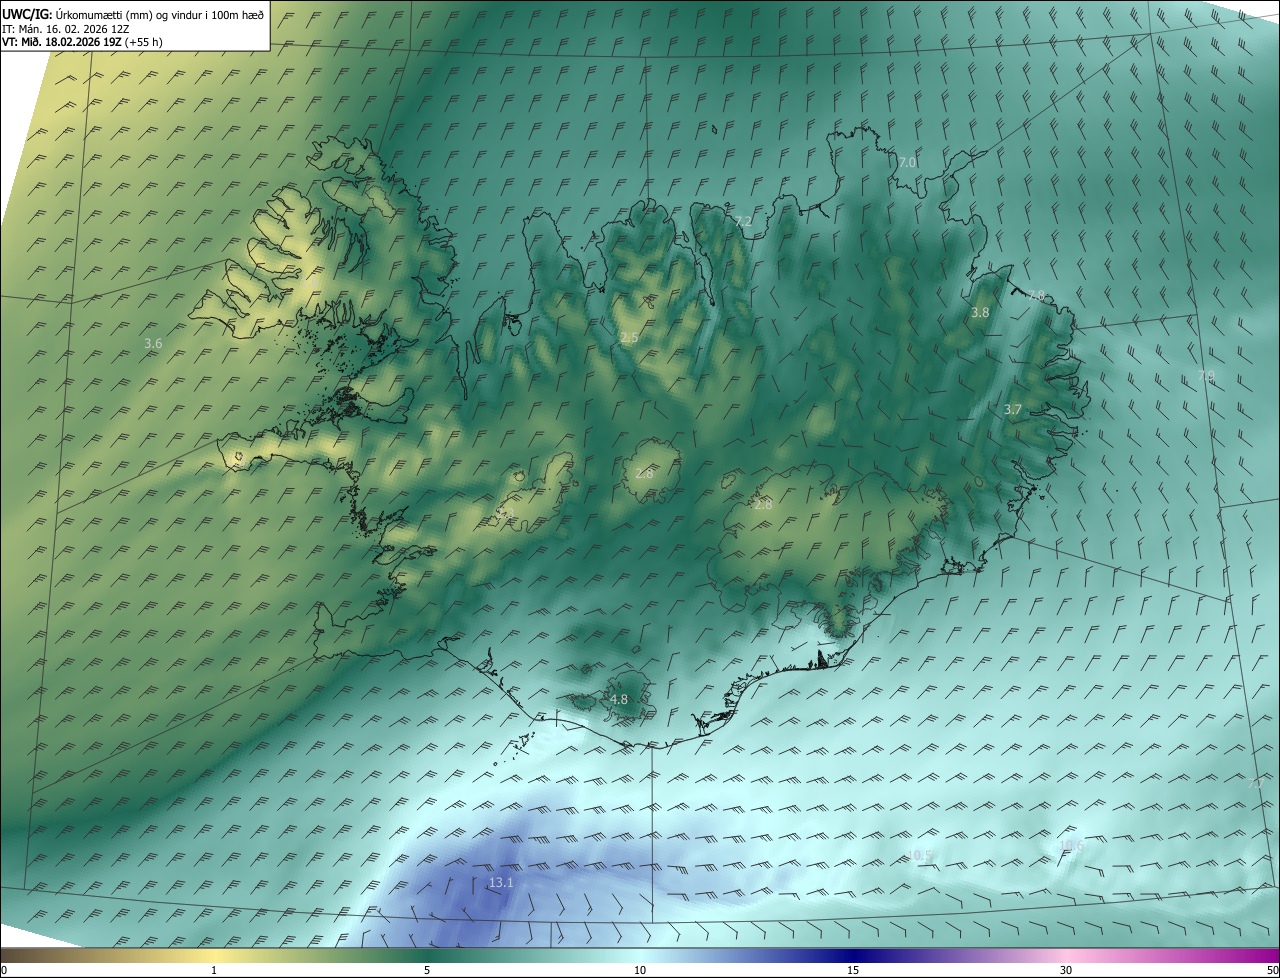
Task: Click the 5 tick on the color scale
Action: 427,971
